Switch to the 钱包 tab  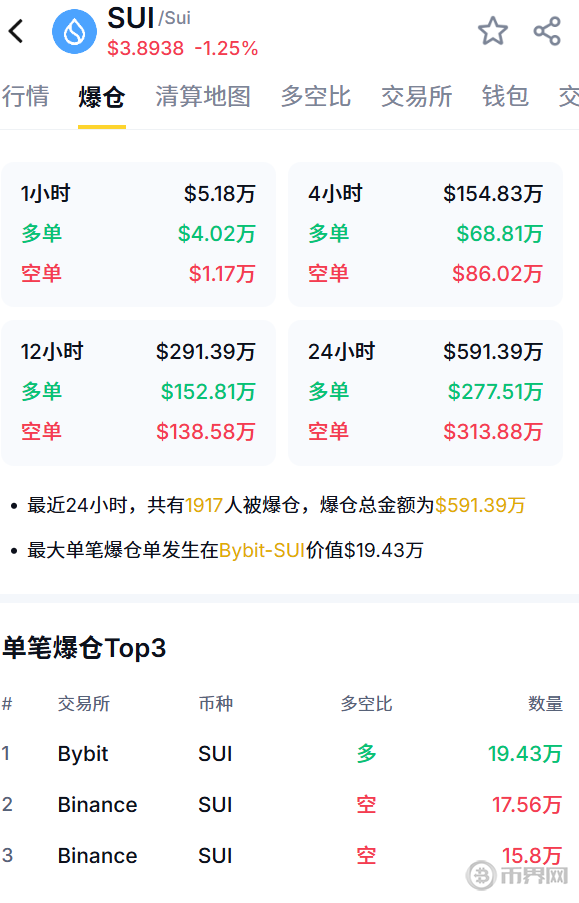(x=505, y=96)
